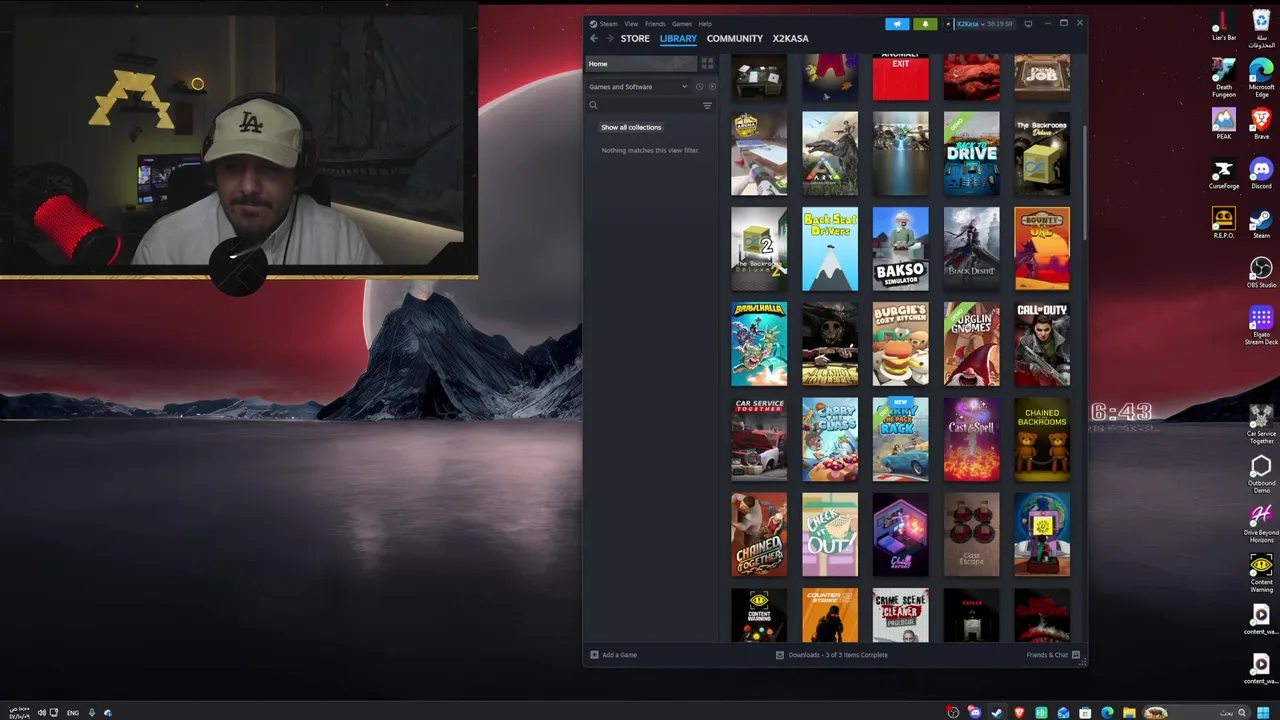Screen dimensions: 1280x720
Task: Select the Chained Together game cover
Action: (x=759, y=535)
